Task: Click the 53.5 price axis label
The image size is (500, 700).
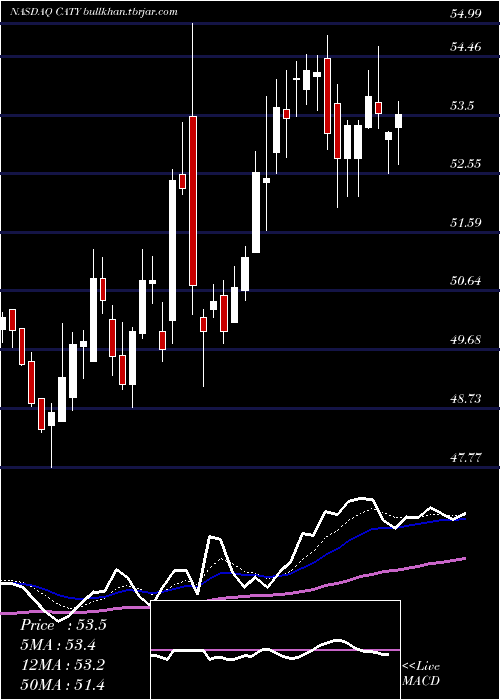Action: 462,106
